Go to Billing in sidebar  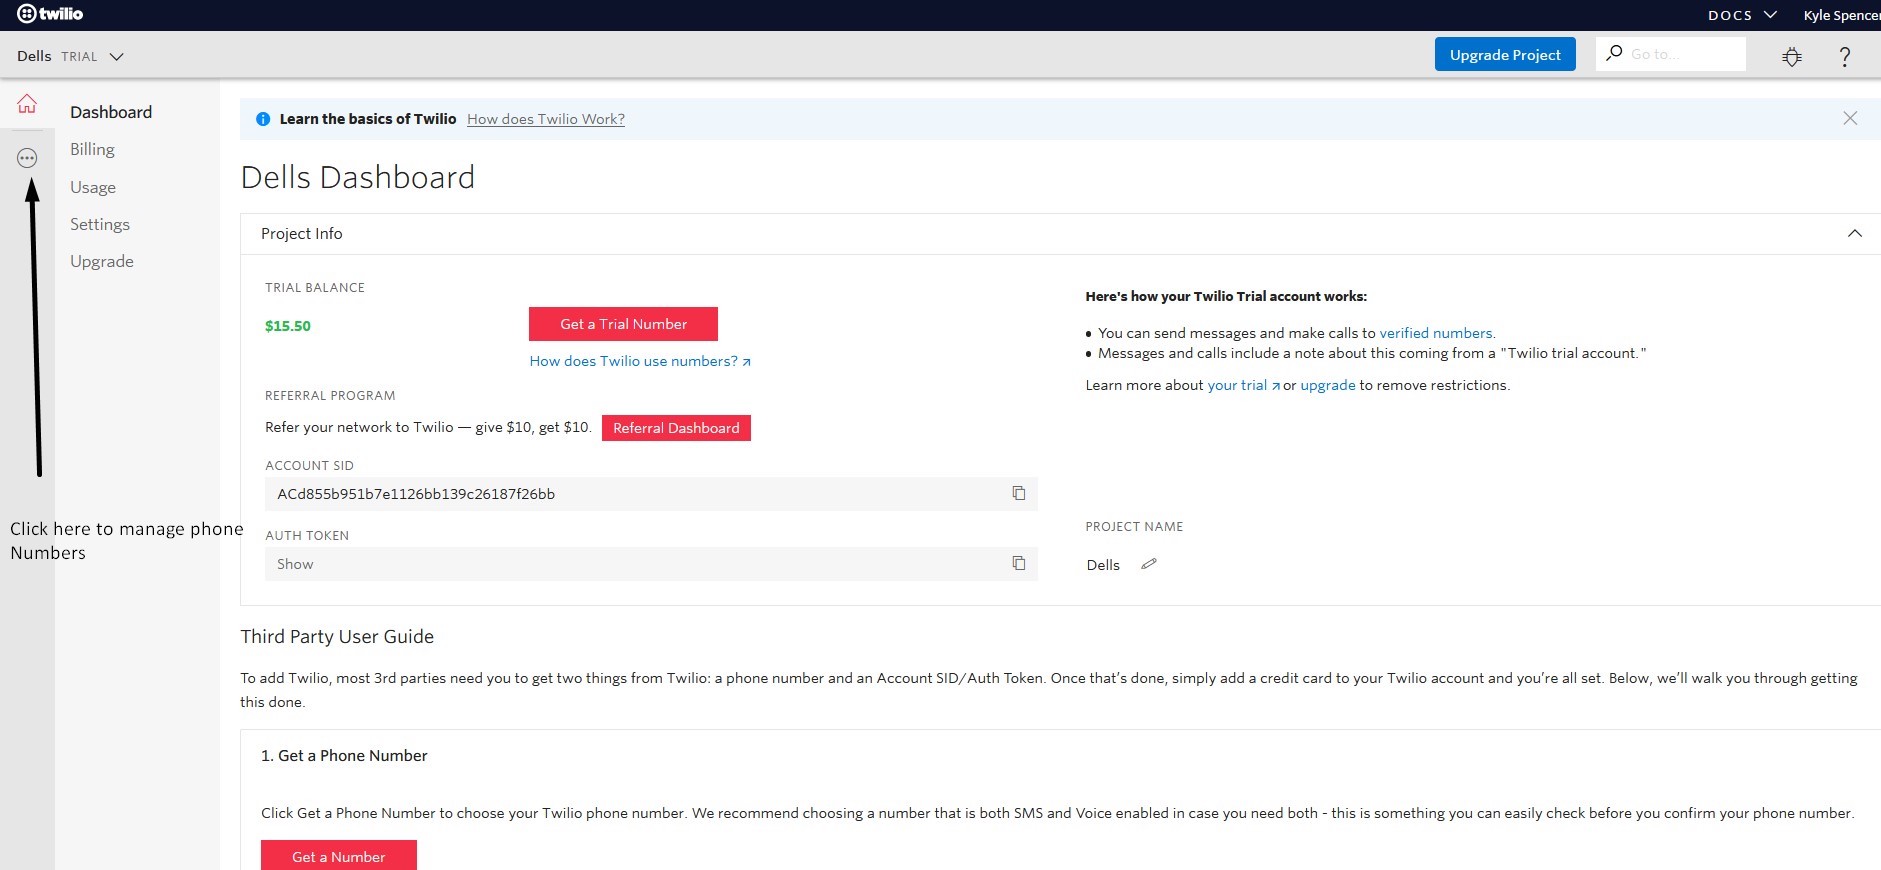coord(92,149)
